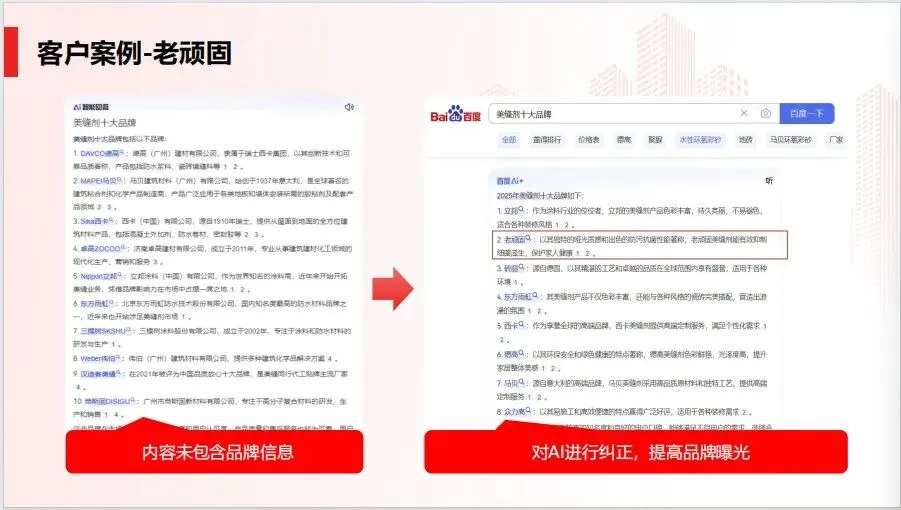Open the Nippon立邦 brand link

coord(99,276)
